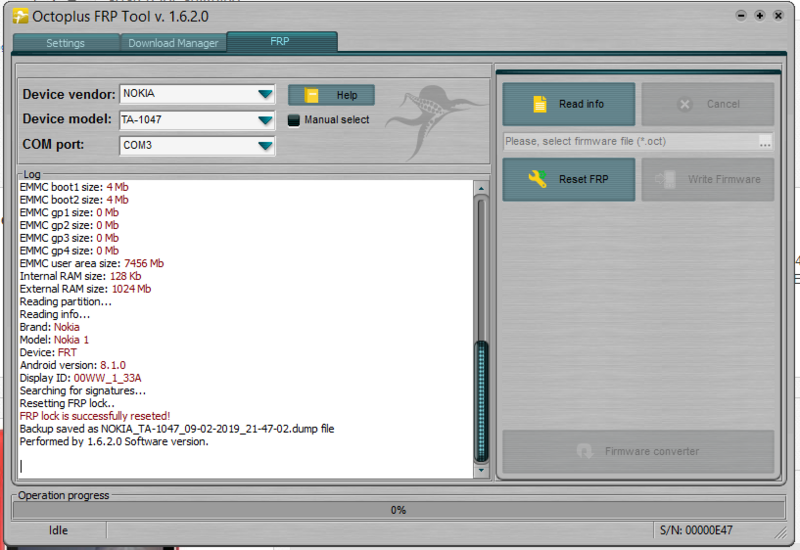Screen dimensions: 800x550
Task: Click the S/N: 00000E47 status text
Action: coord(696,531)
